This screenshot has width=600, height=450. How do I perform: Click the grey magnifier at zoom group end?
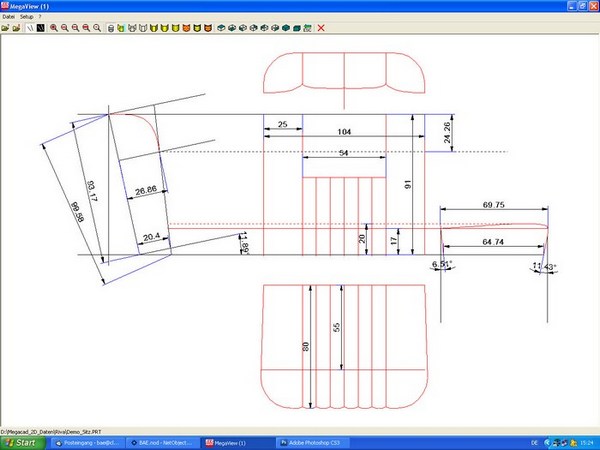coord(97,27)
